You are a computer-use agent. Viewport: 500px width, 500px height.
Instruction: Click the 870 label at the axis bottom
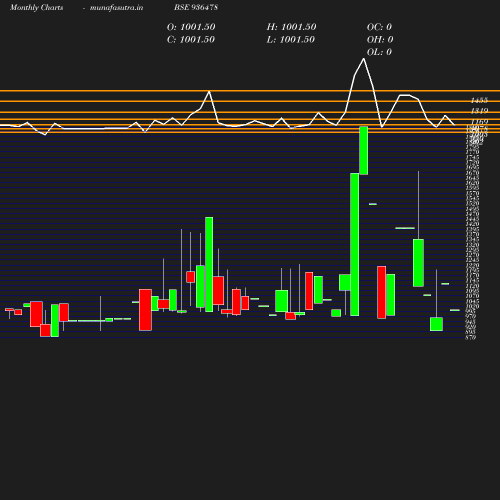pos(470,337)
